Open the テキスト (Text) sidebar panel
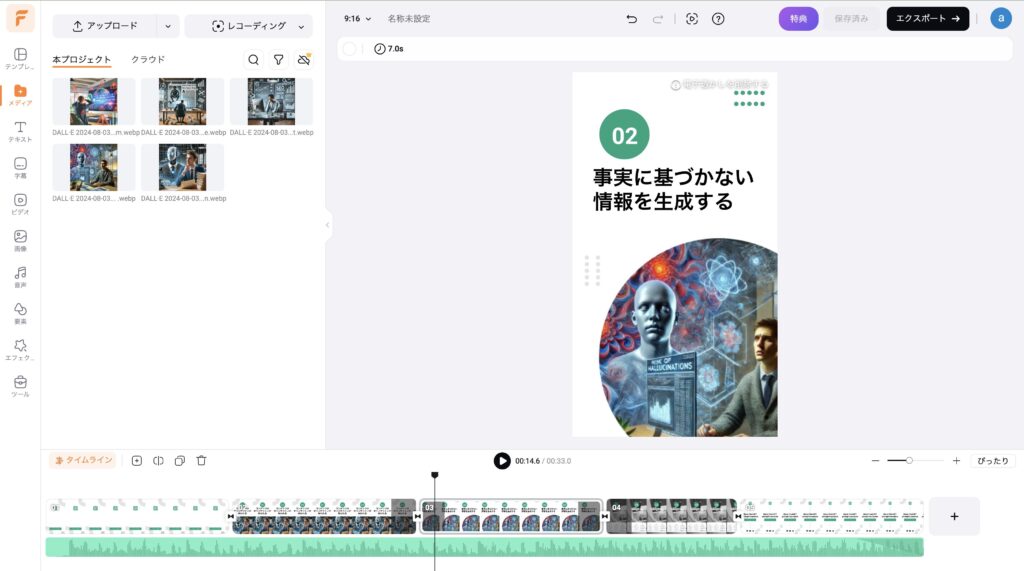Viewport: 1024px width, 571px height. point(20,132)
